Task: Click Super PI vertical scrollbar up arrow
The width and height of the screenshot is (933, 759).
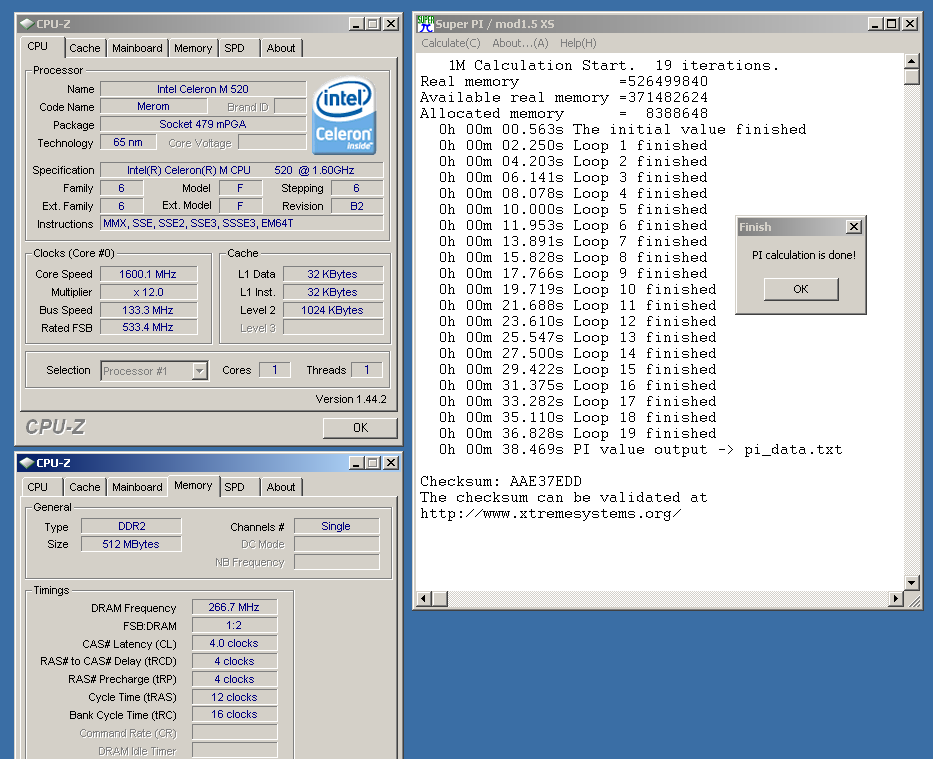Action: click(912, 61)
